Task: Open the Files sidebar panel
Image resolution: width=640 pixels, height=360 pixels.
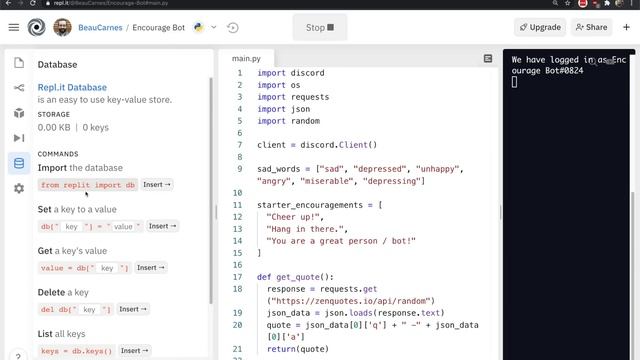Action: [x=19, y=63]
